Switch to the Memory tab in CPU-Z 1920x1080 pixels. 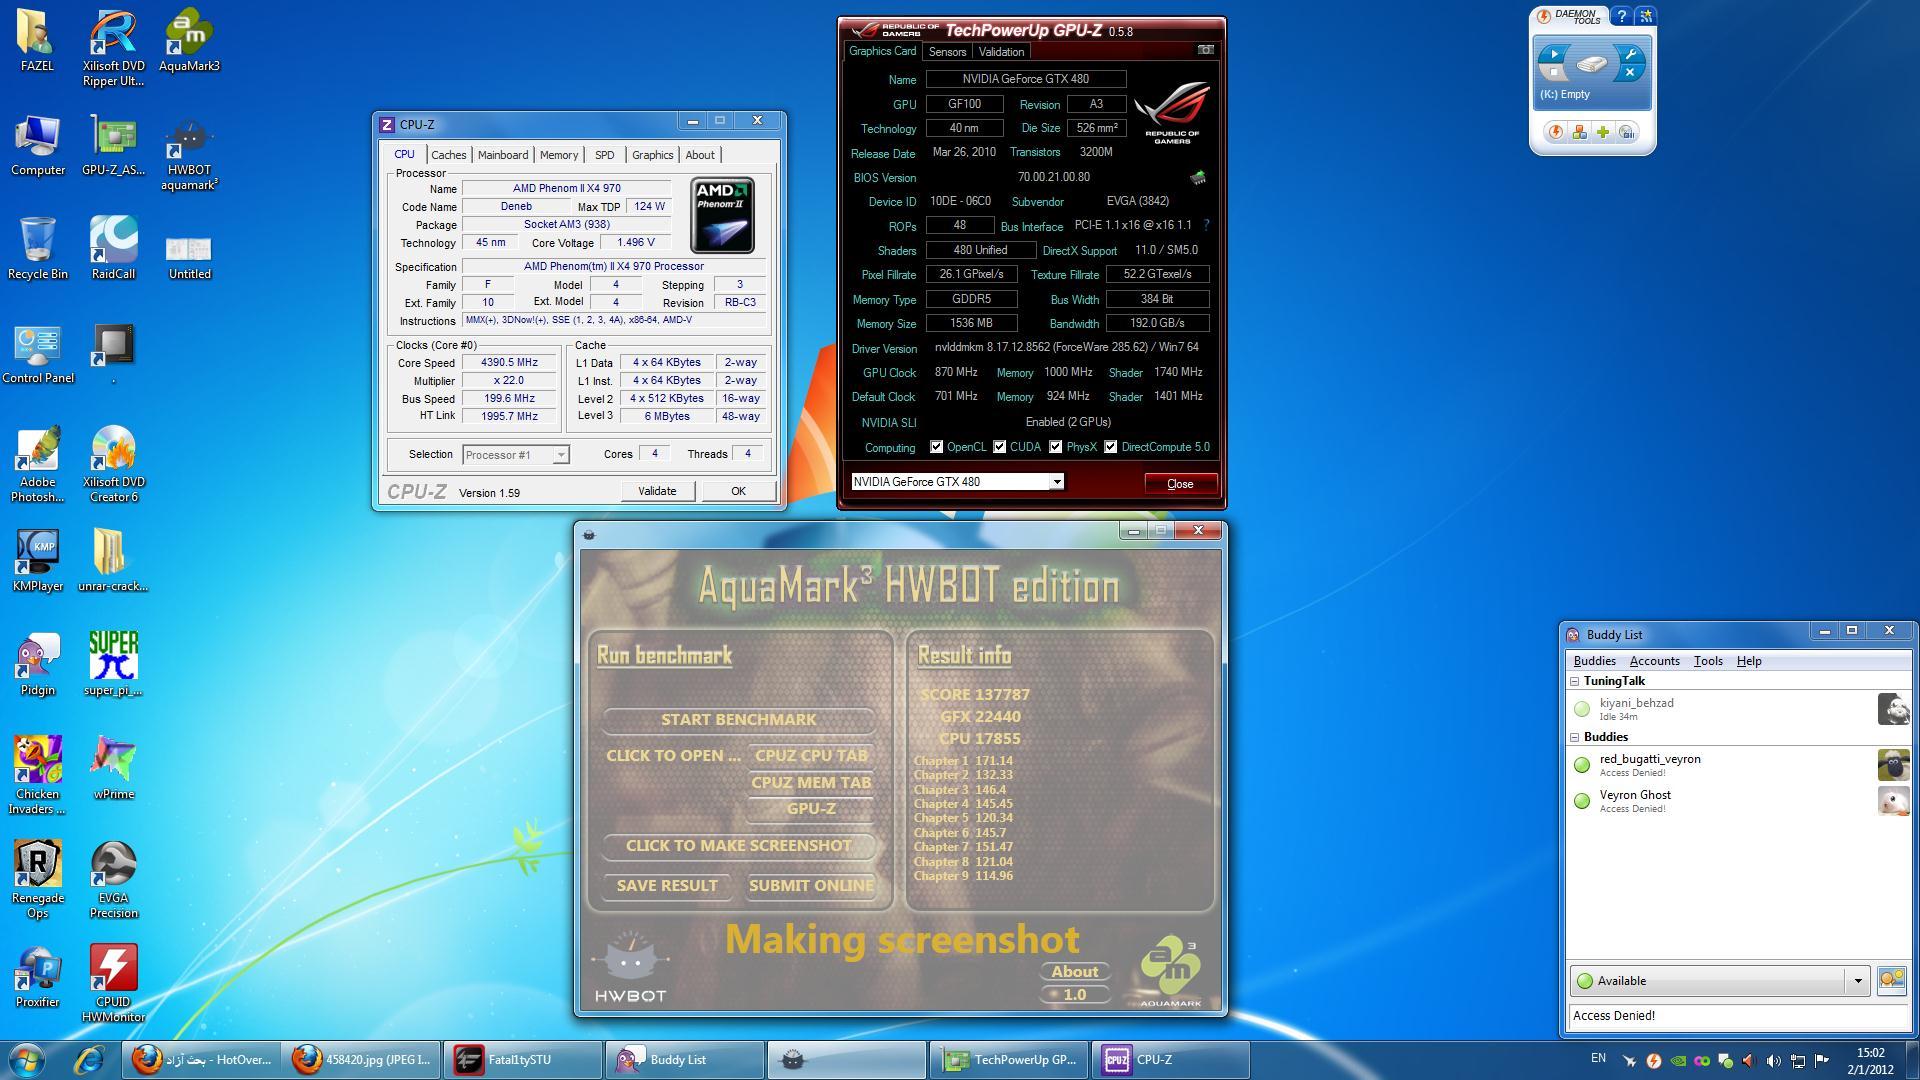[x=559, y=155]
